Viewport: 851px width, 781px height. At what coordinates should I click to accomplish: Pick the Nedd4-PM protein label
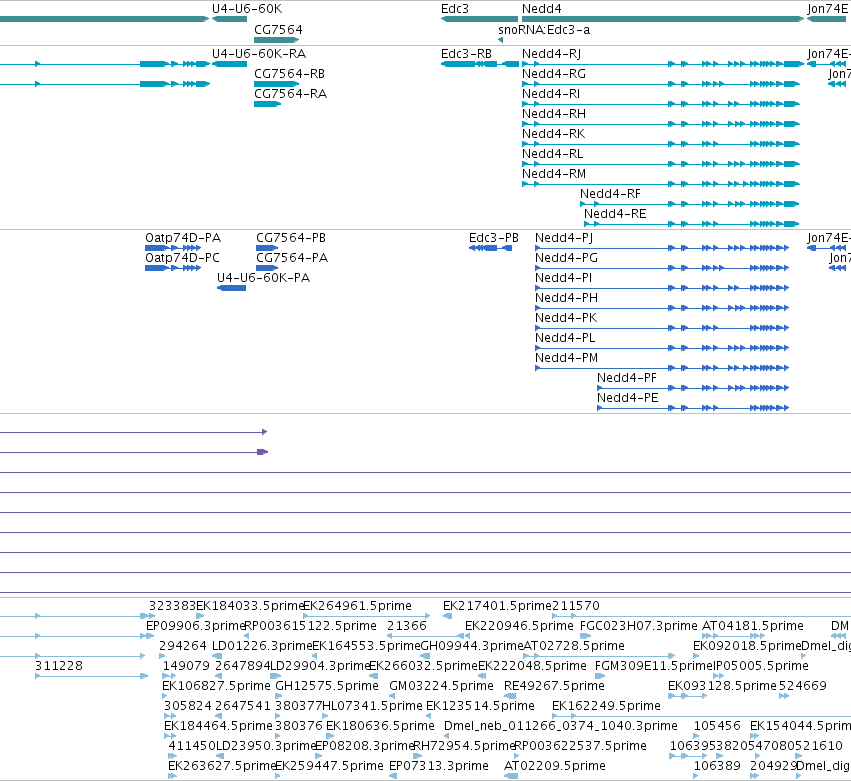tap(567, 358)
